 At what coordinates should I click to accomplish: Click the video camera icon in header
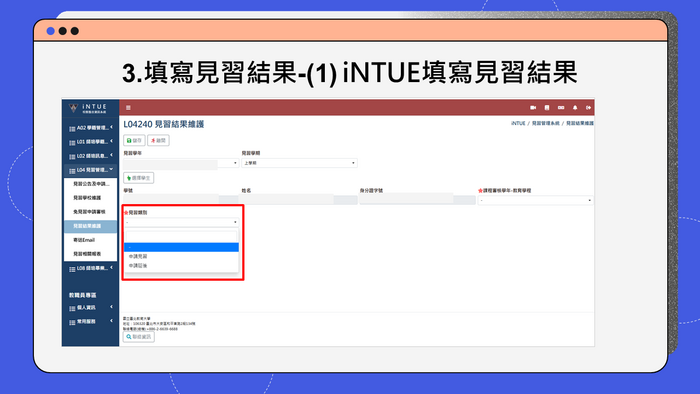[x=533, y=108]
